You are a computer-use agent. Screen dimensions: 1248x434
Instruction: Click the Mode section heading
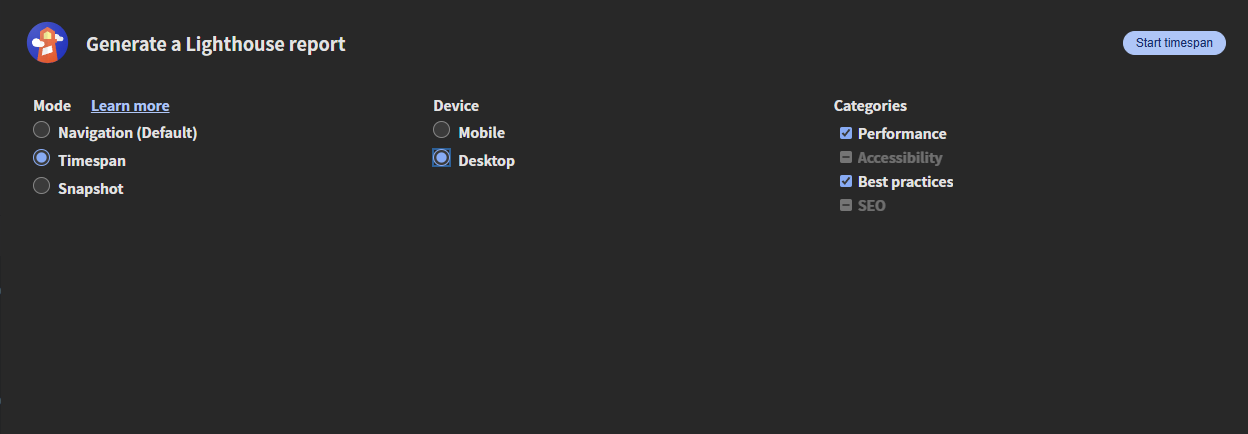(52, 106)
